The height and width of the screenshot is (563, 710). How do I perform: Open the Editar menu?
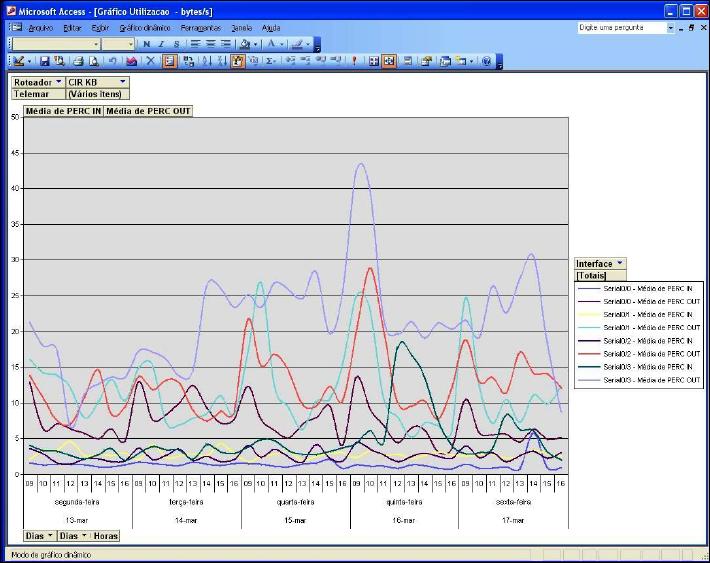(72, 28)
